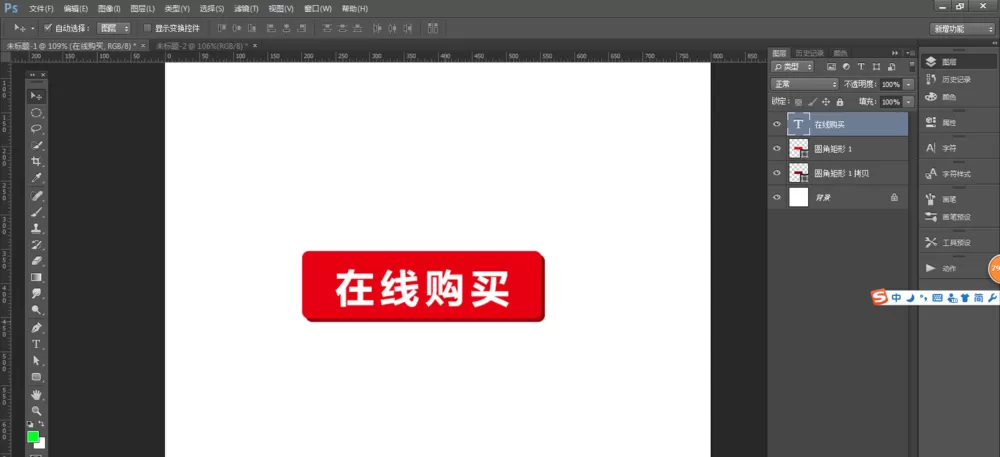
Task: Open the 文件(F) menu
Action: [x=41, y=9]
